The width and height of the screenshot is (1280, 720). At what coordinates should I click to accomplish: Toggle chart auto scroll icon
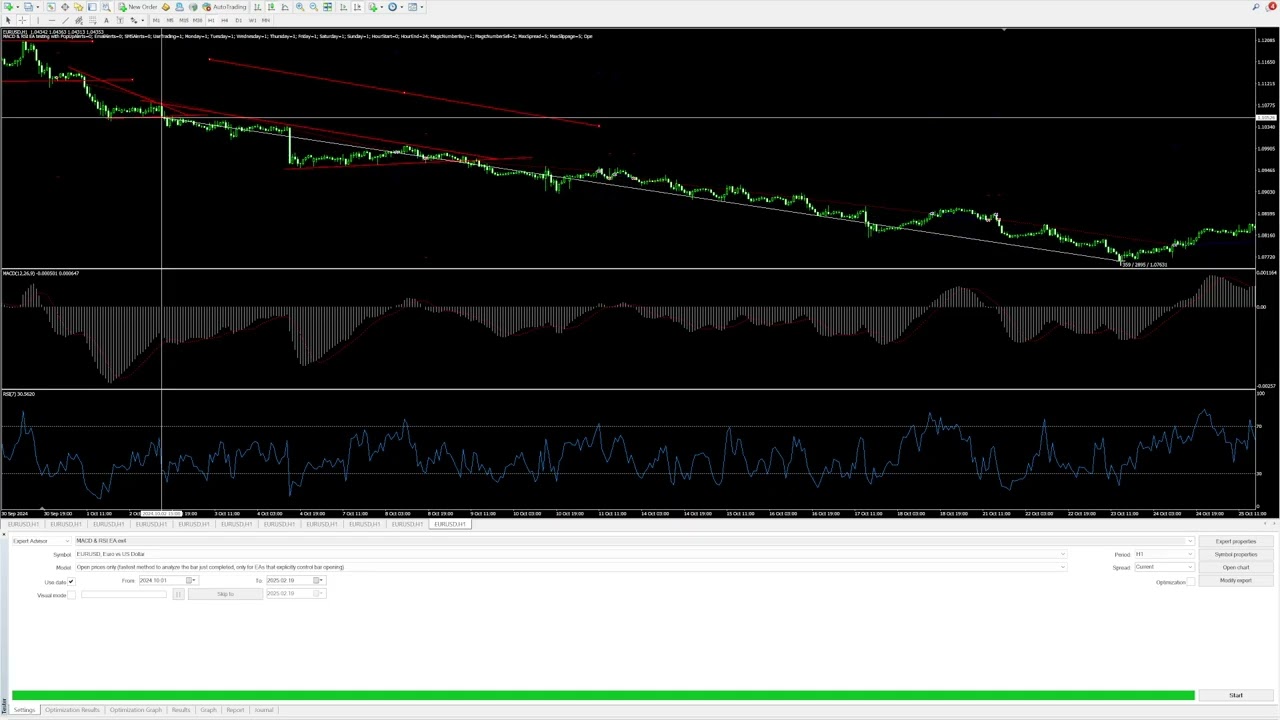(343, 7)
